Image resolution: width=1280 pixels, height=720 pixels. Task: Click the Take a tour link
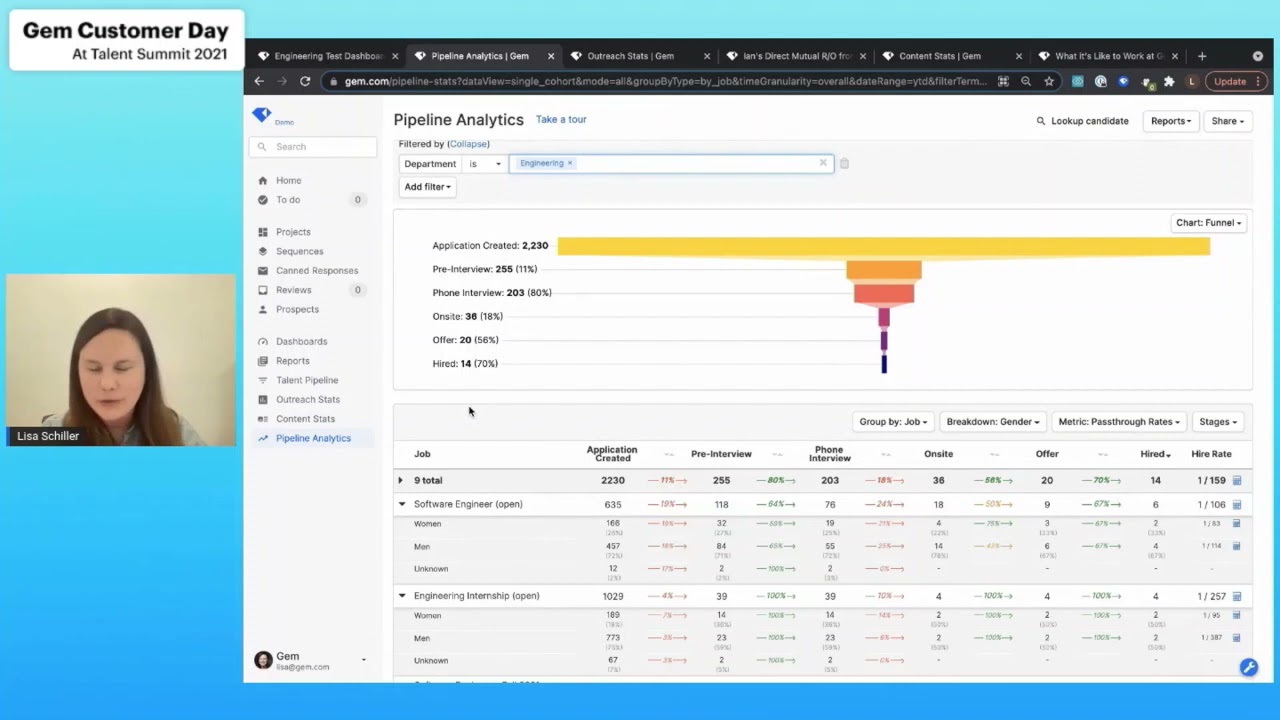[561, 119]
